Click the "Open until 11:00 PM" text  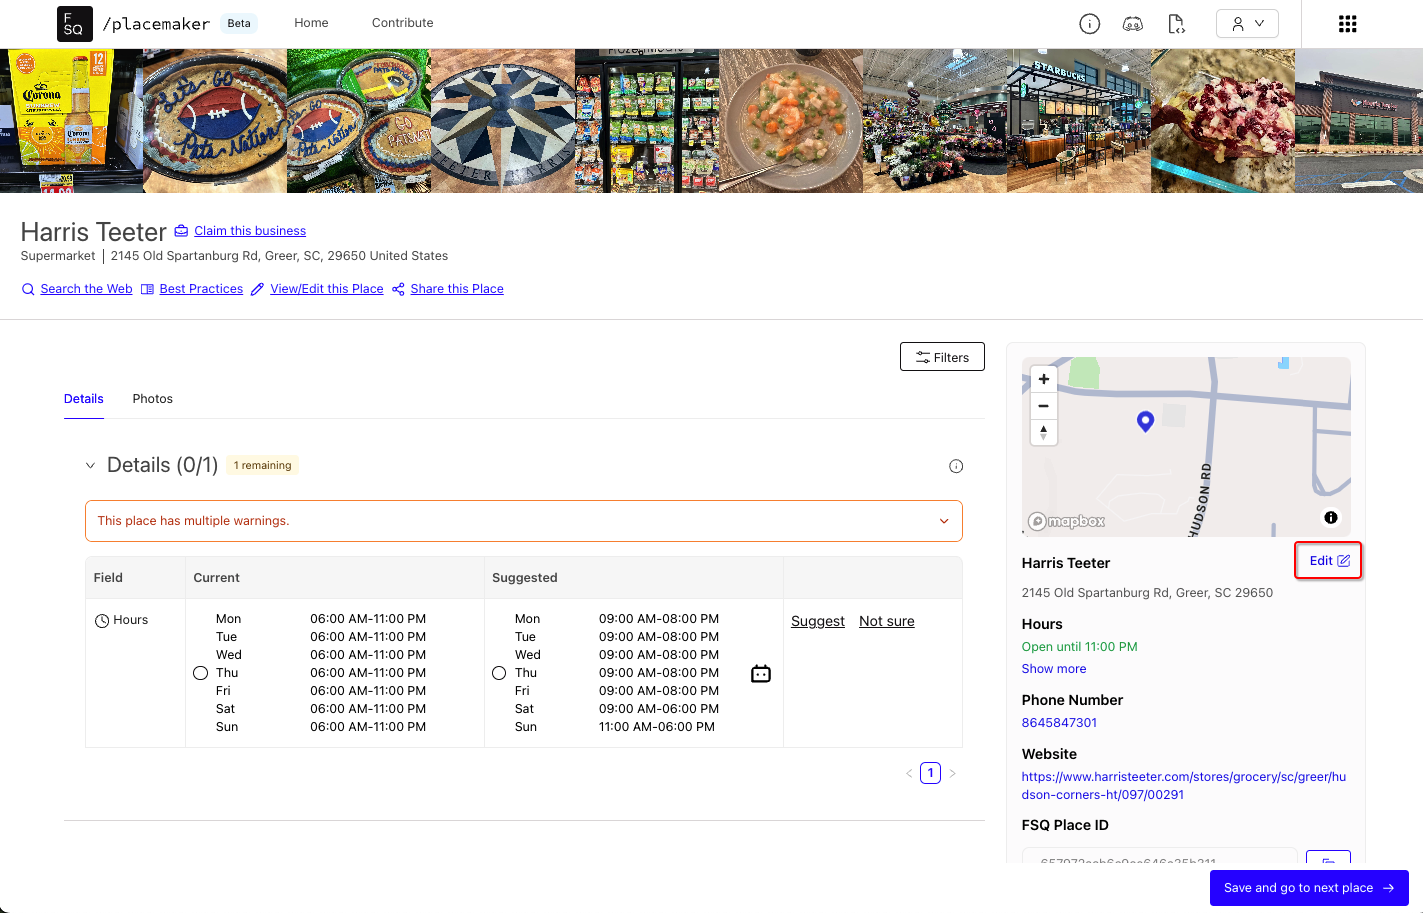(1080, 647)
